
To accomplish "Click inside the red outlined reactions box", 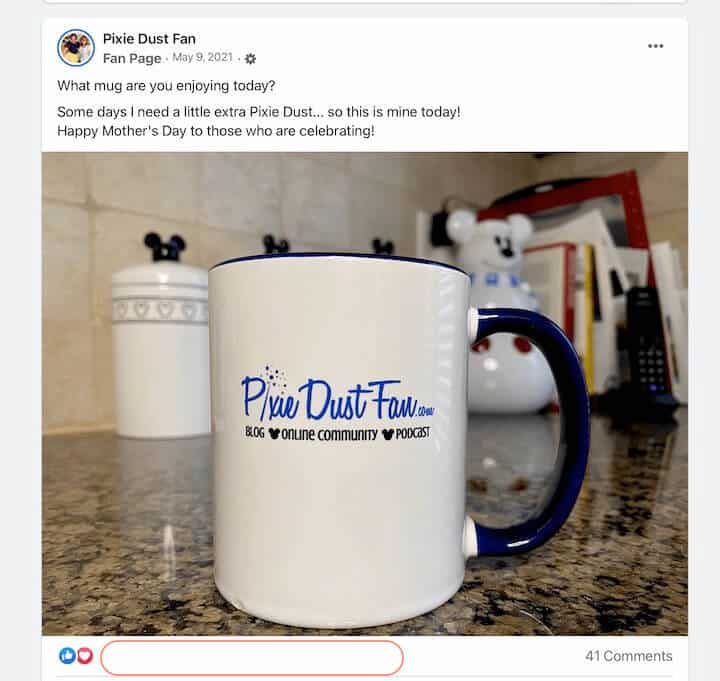I will pyautogui.click(x=252, y=658).
